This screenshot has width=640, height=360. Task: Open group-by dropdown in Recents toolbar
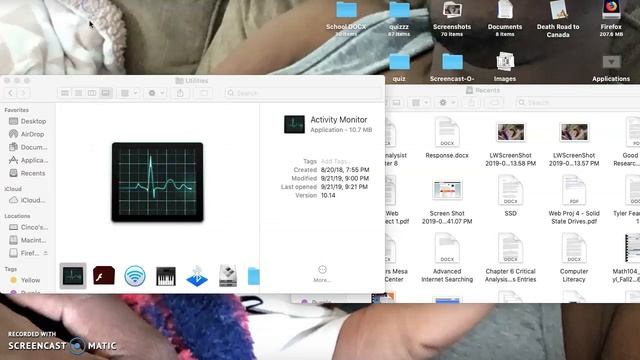click(420, 102)
